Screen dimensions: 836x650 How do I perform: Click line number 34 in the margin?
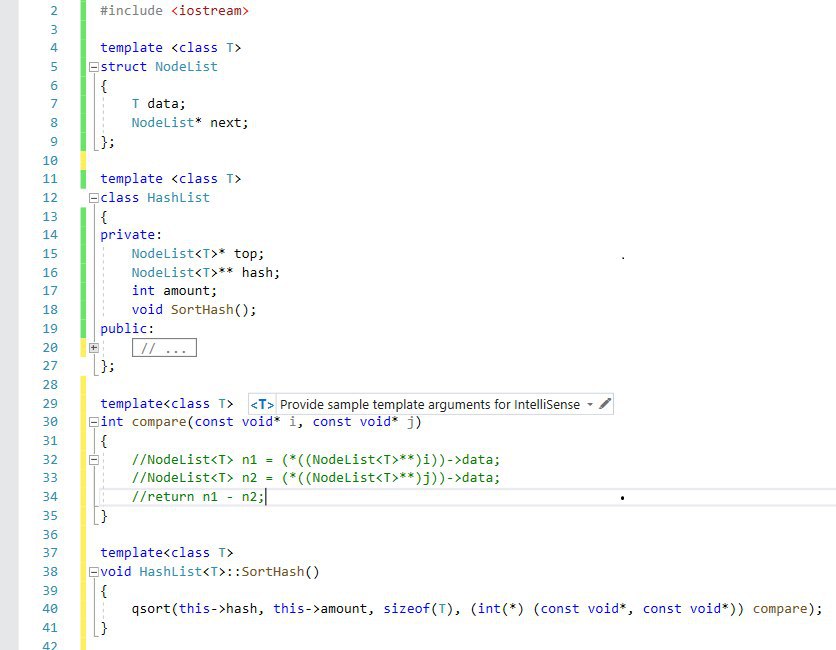click(x=50, y=497)
